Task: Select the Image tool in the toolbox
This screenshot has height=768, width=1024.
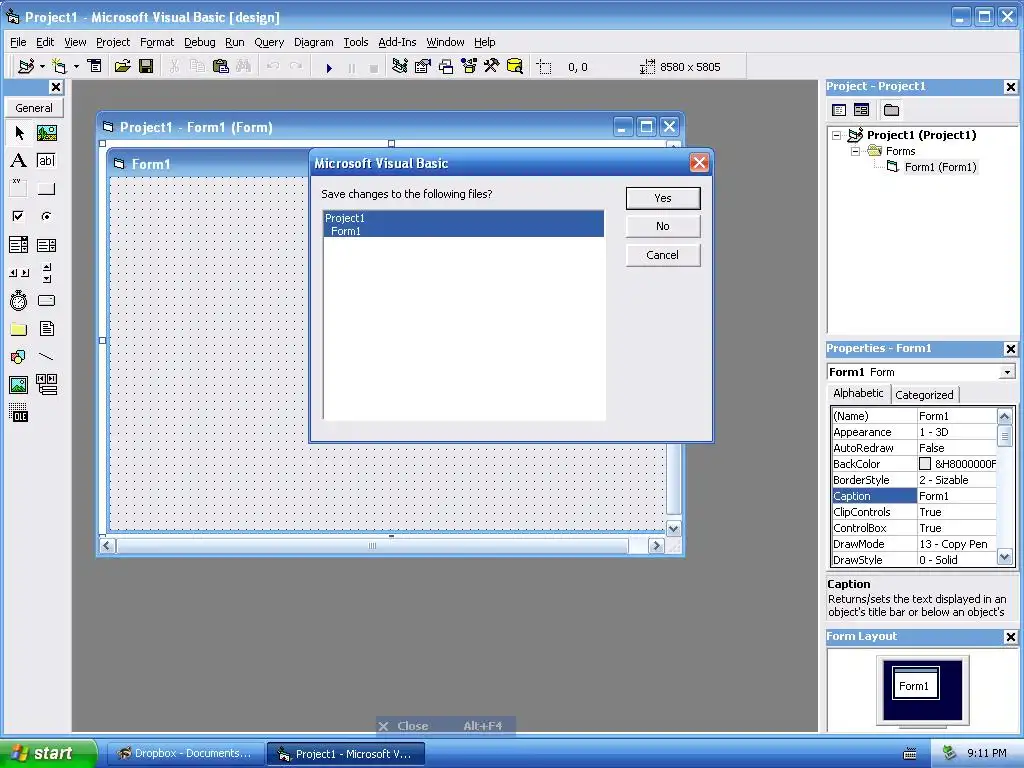Action: pos(19,385)
